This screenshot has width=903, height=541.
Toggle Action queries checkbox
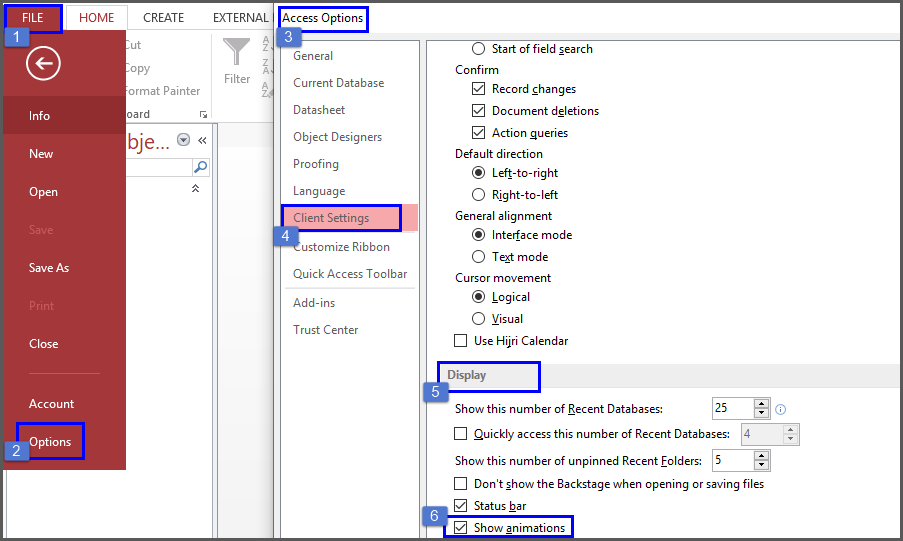click(x=479, y=133)
